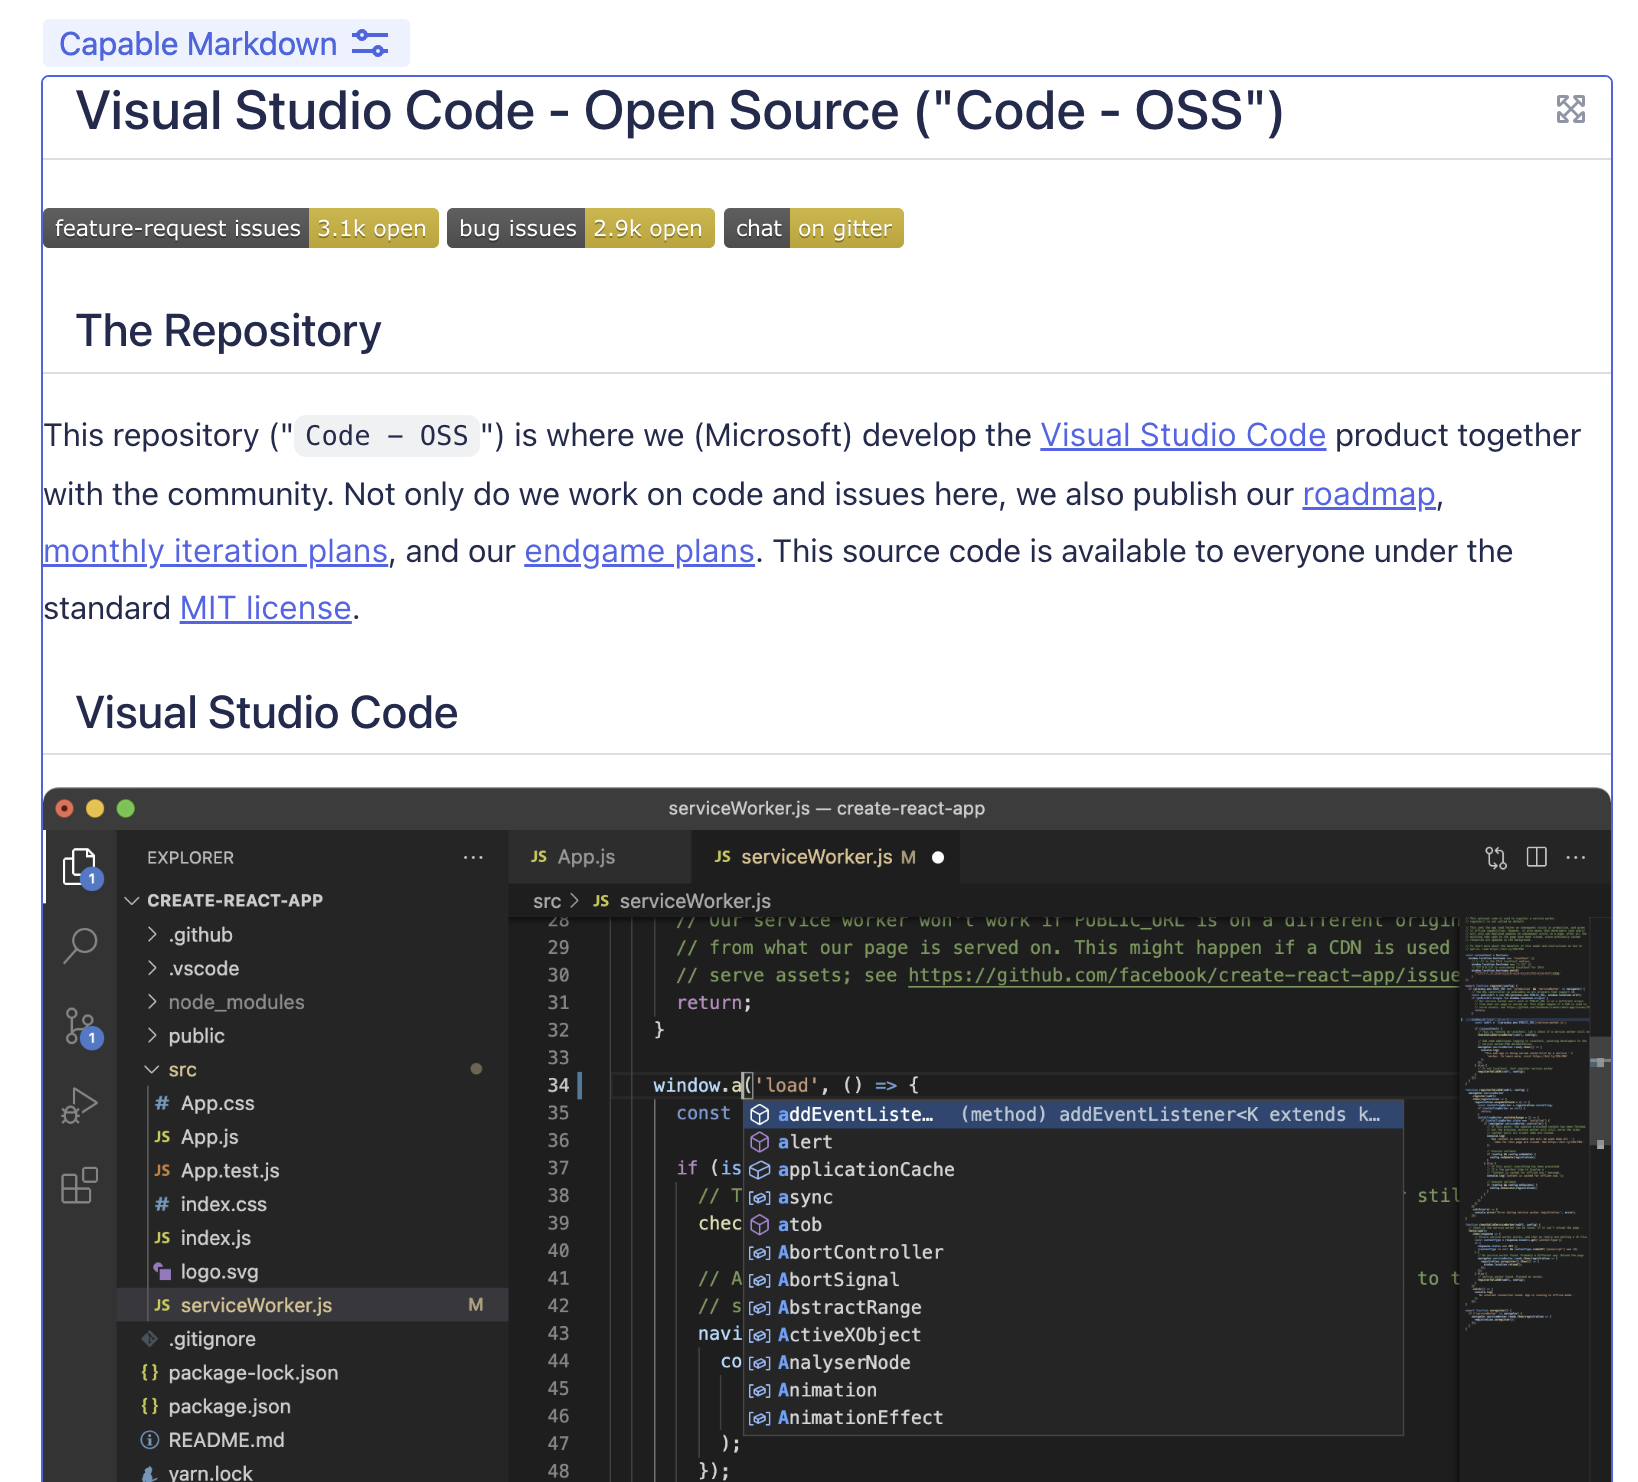
Task: Open the Source Control icon
Action: 80,1026
